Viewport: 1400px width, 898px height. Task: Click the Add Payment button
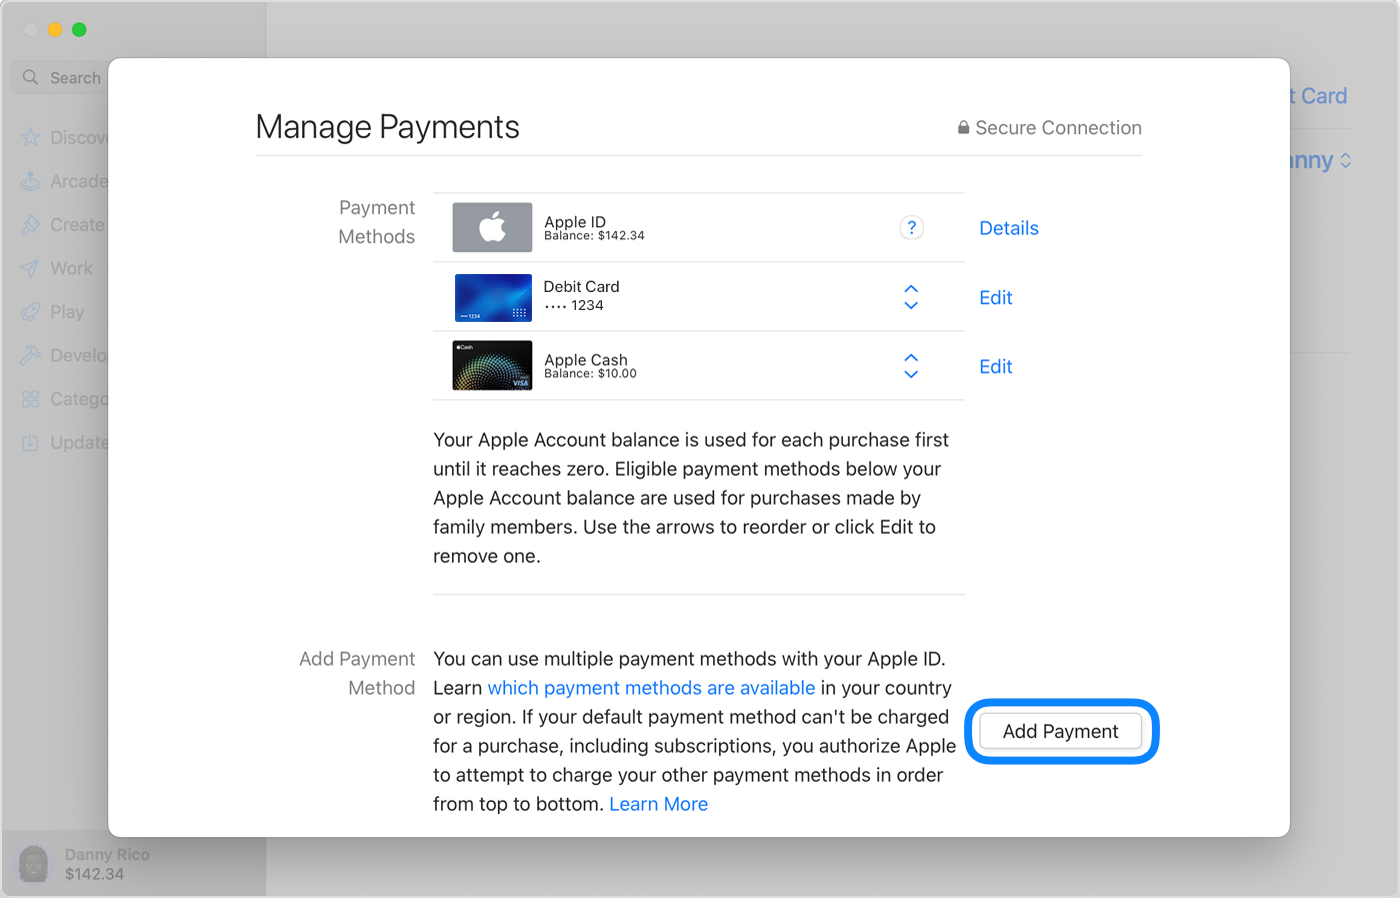(1060, 731)
